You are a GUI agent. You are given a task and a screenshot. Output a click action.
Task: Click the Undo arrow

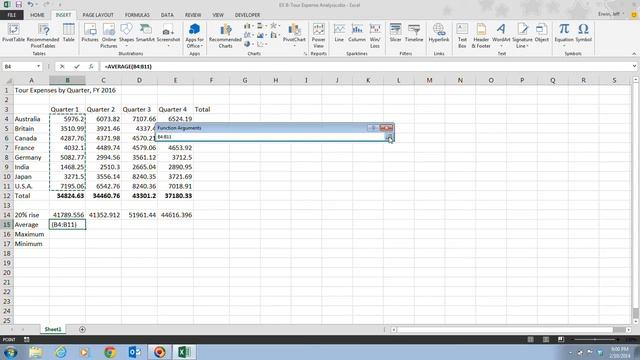point(31,4)
